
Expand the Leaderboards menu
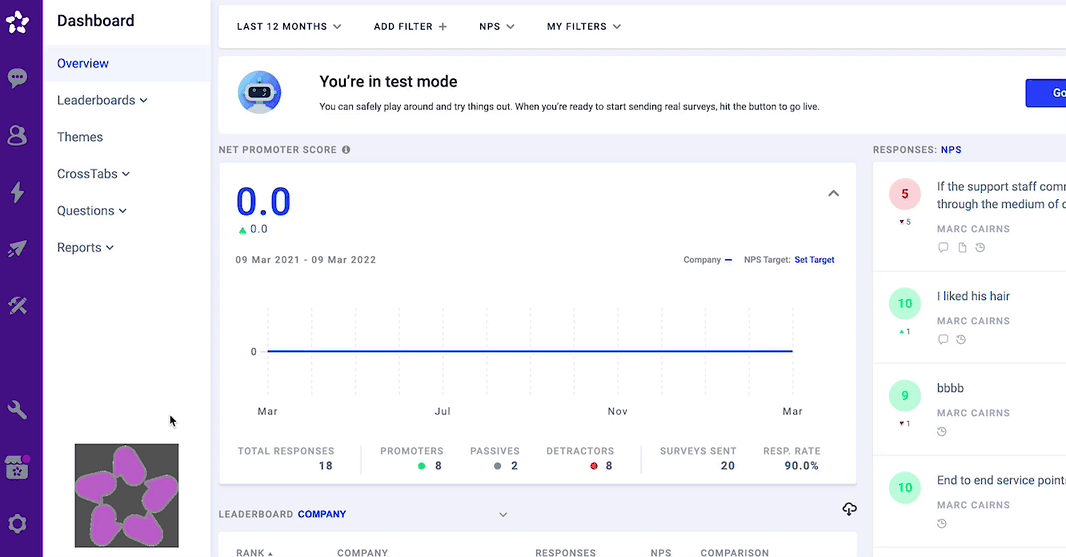(102, 100)
